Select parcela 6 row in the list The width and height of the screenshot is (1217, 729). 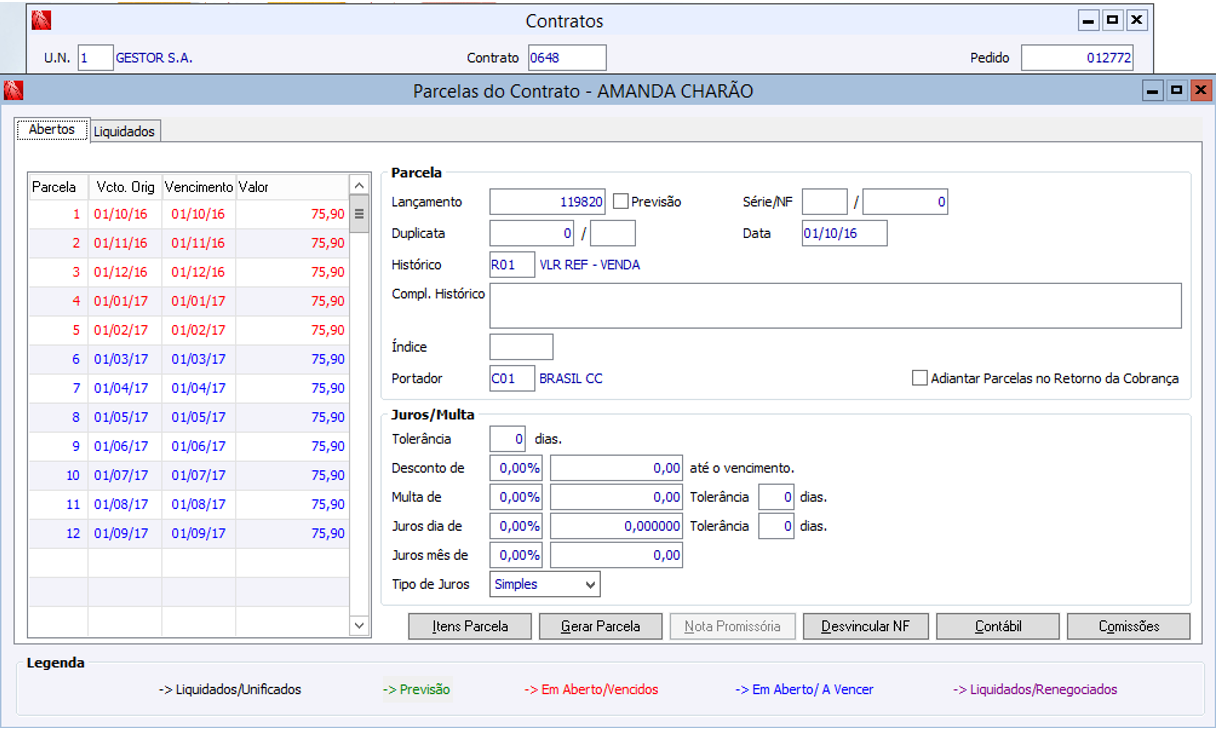click(x=188, y=359)
